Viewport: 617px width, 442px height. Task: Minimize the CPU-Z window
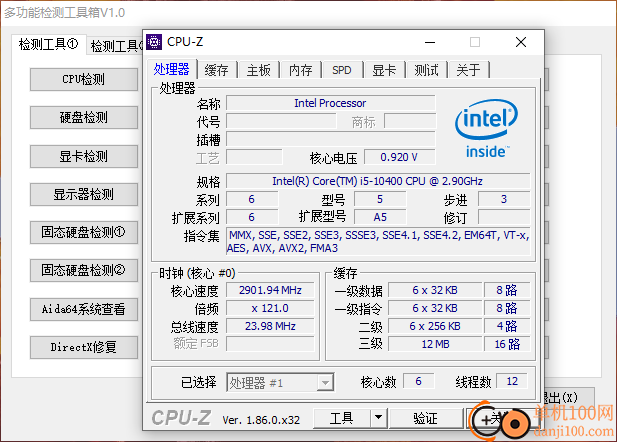430,42
